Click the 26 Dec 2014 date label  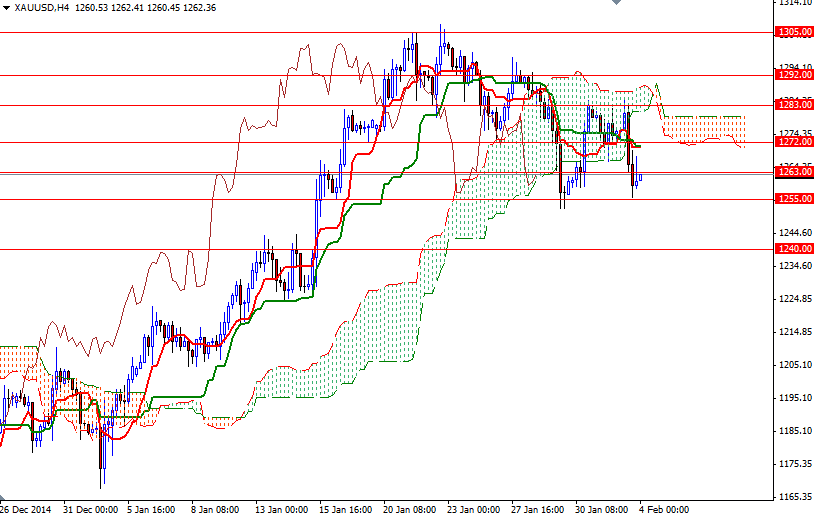point(26,508)
